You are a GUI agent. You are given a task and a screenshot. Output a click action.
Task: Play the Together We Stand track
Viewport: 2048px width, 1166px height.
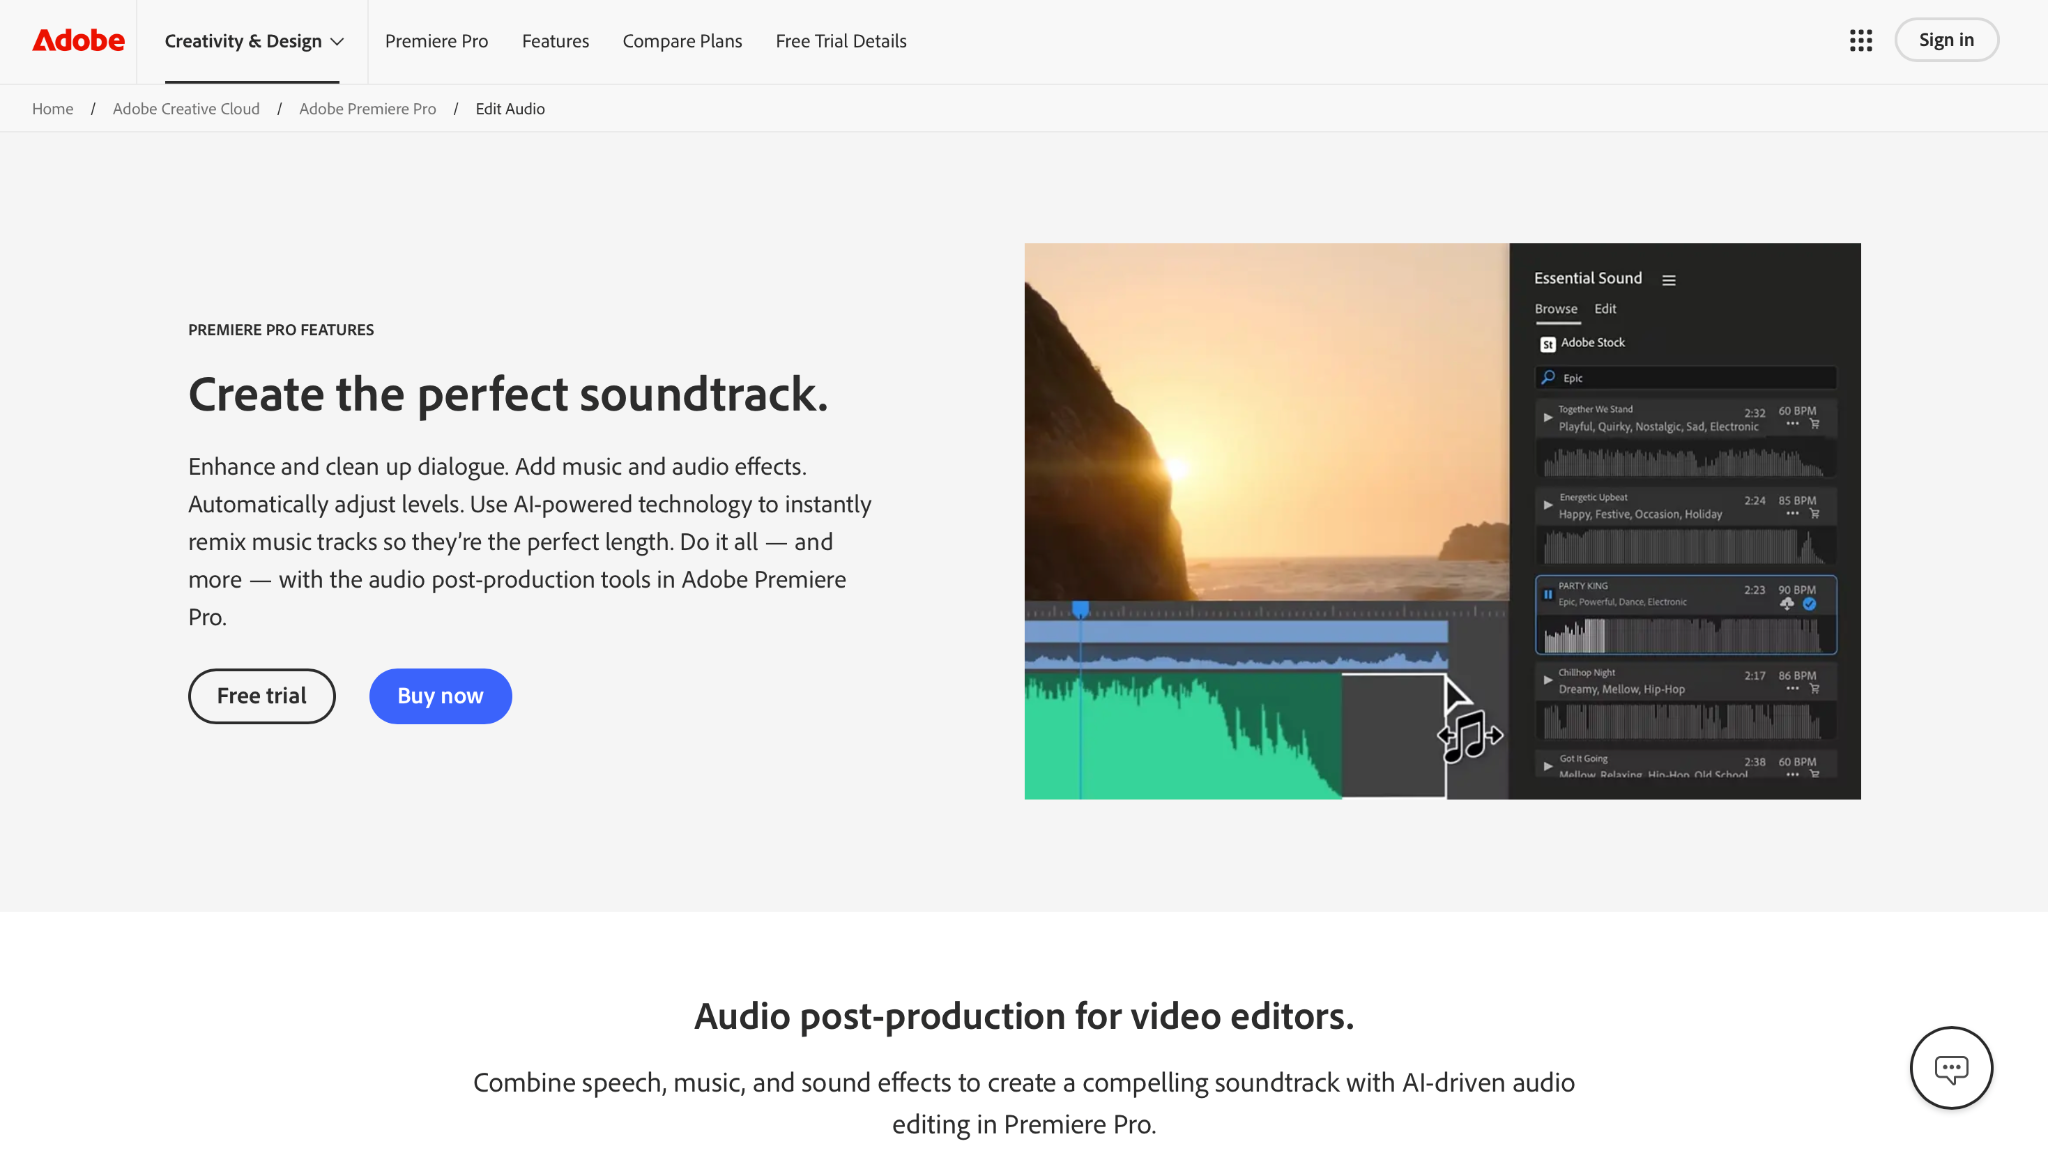pos(1548,417)
